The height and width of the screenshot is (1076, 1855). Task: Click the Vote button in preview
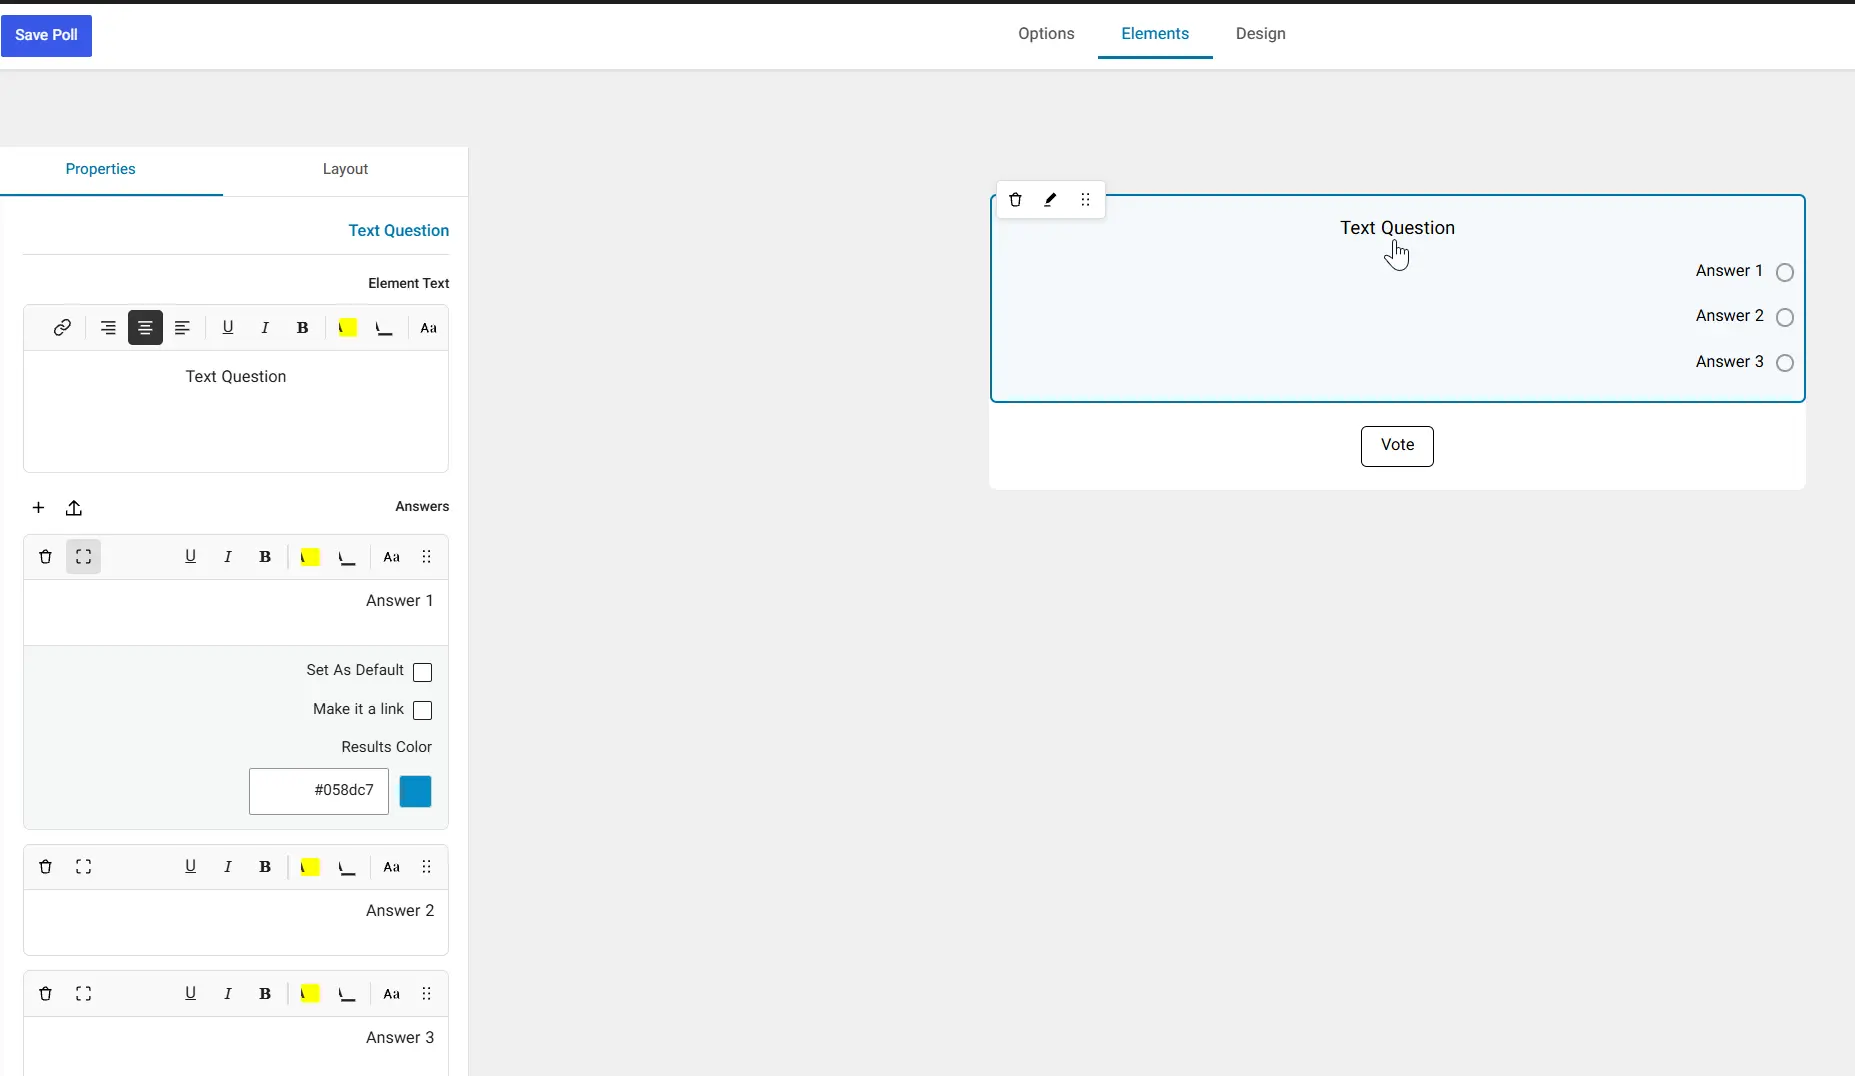1397,446
